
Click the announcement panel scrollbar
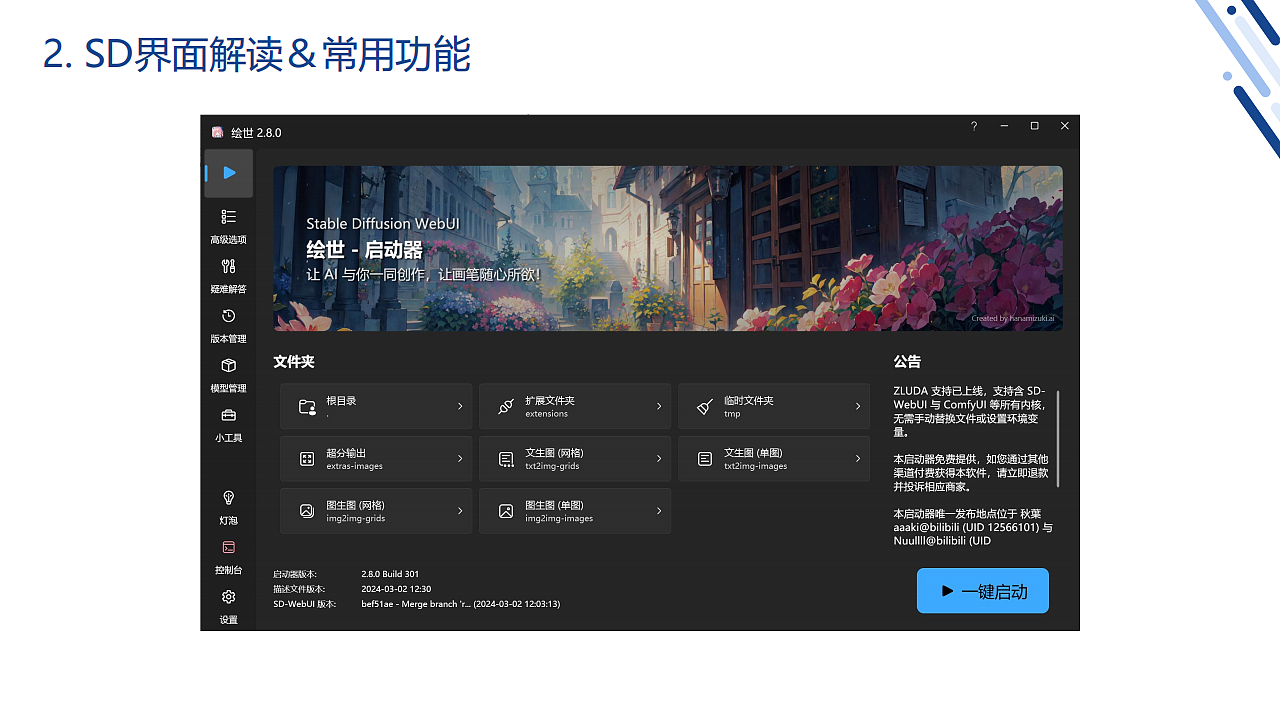click(x=1058, y=440)
